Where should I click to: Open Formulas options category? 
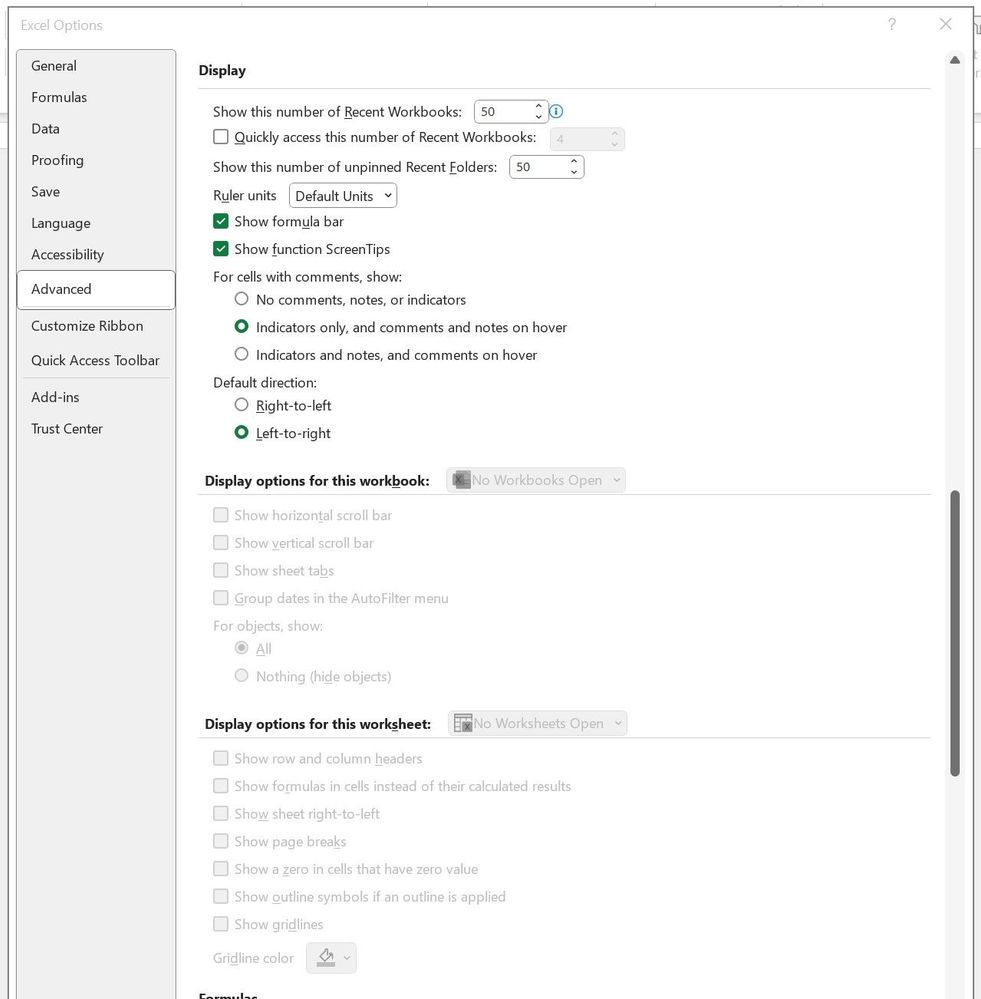click(x=96, y=97)
